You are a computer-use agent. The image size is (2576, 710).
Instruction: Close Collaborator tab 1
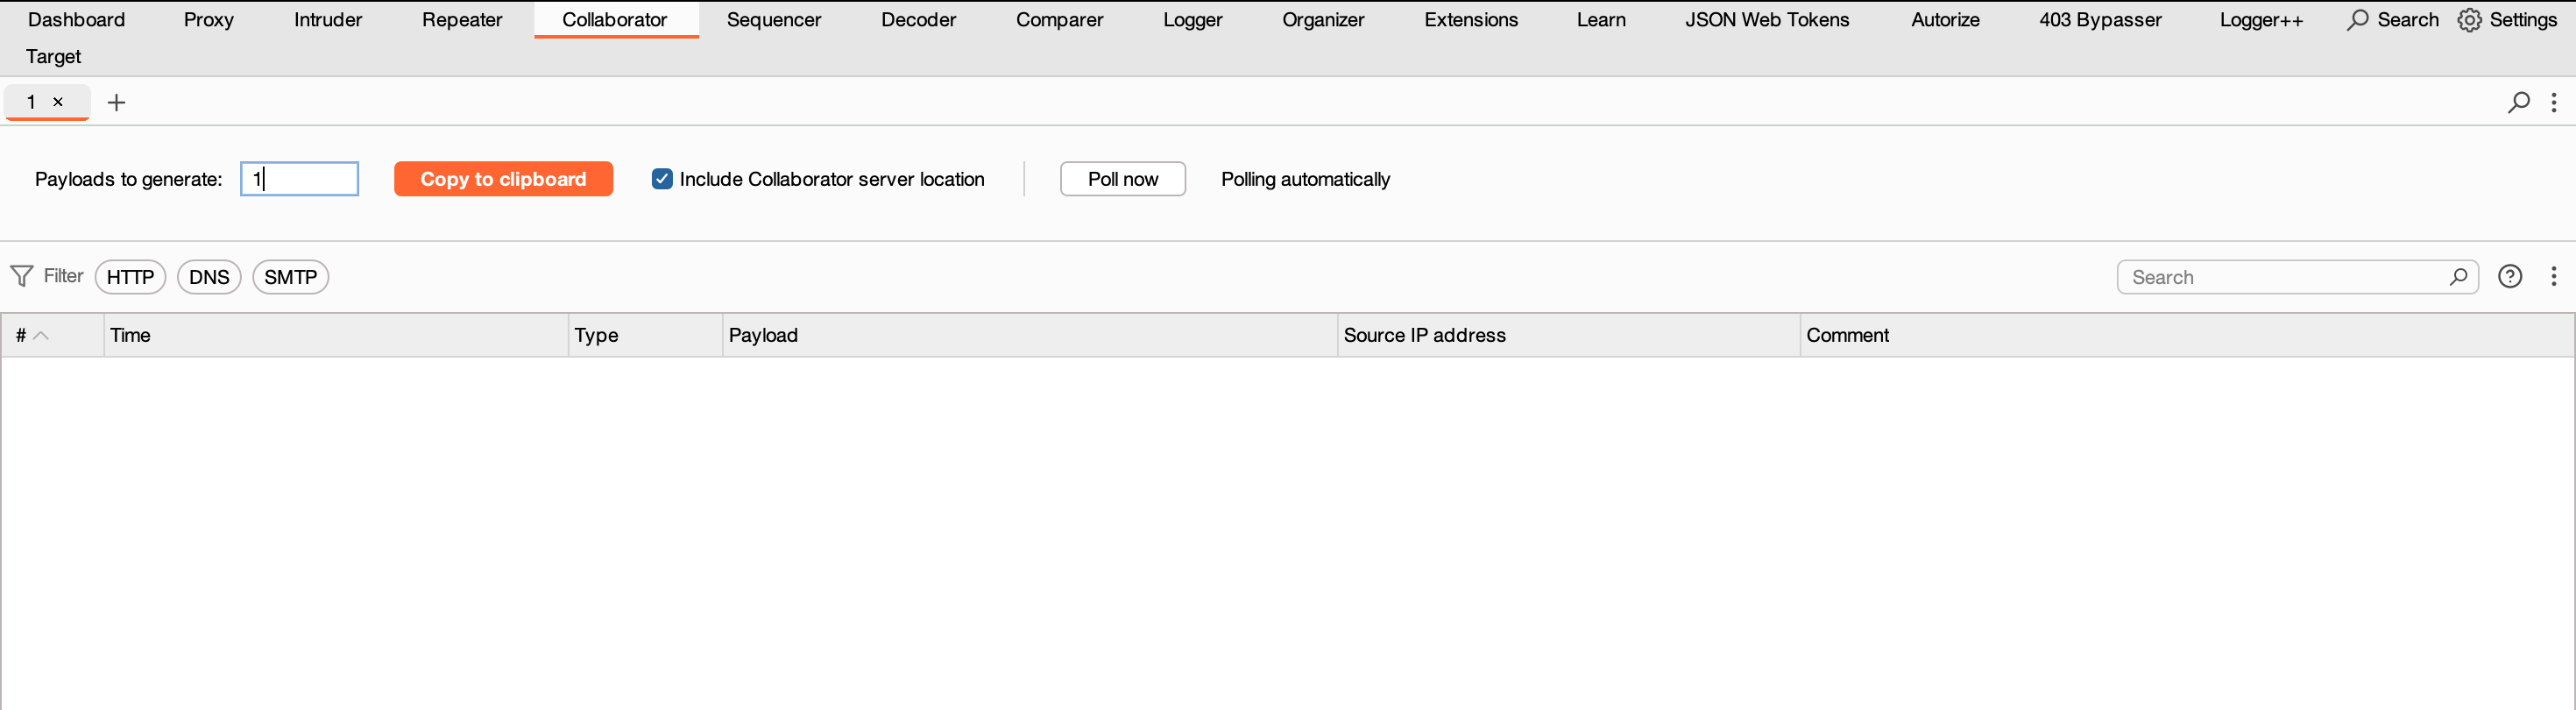[x=58, y=101]
